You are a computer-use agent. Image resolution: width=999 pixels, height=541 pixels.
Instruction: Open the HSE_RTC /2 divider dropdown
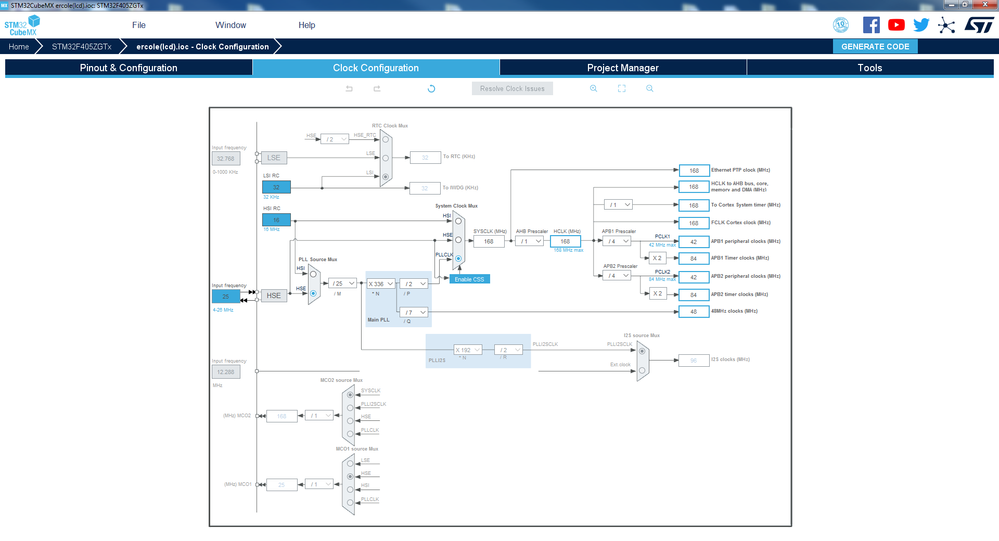pos(334,139)
